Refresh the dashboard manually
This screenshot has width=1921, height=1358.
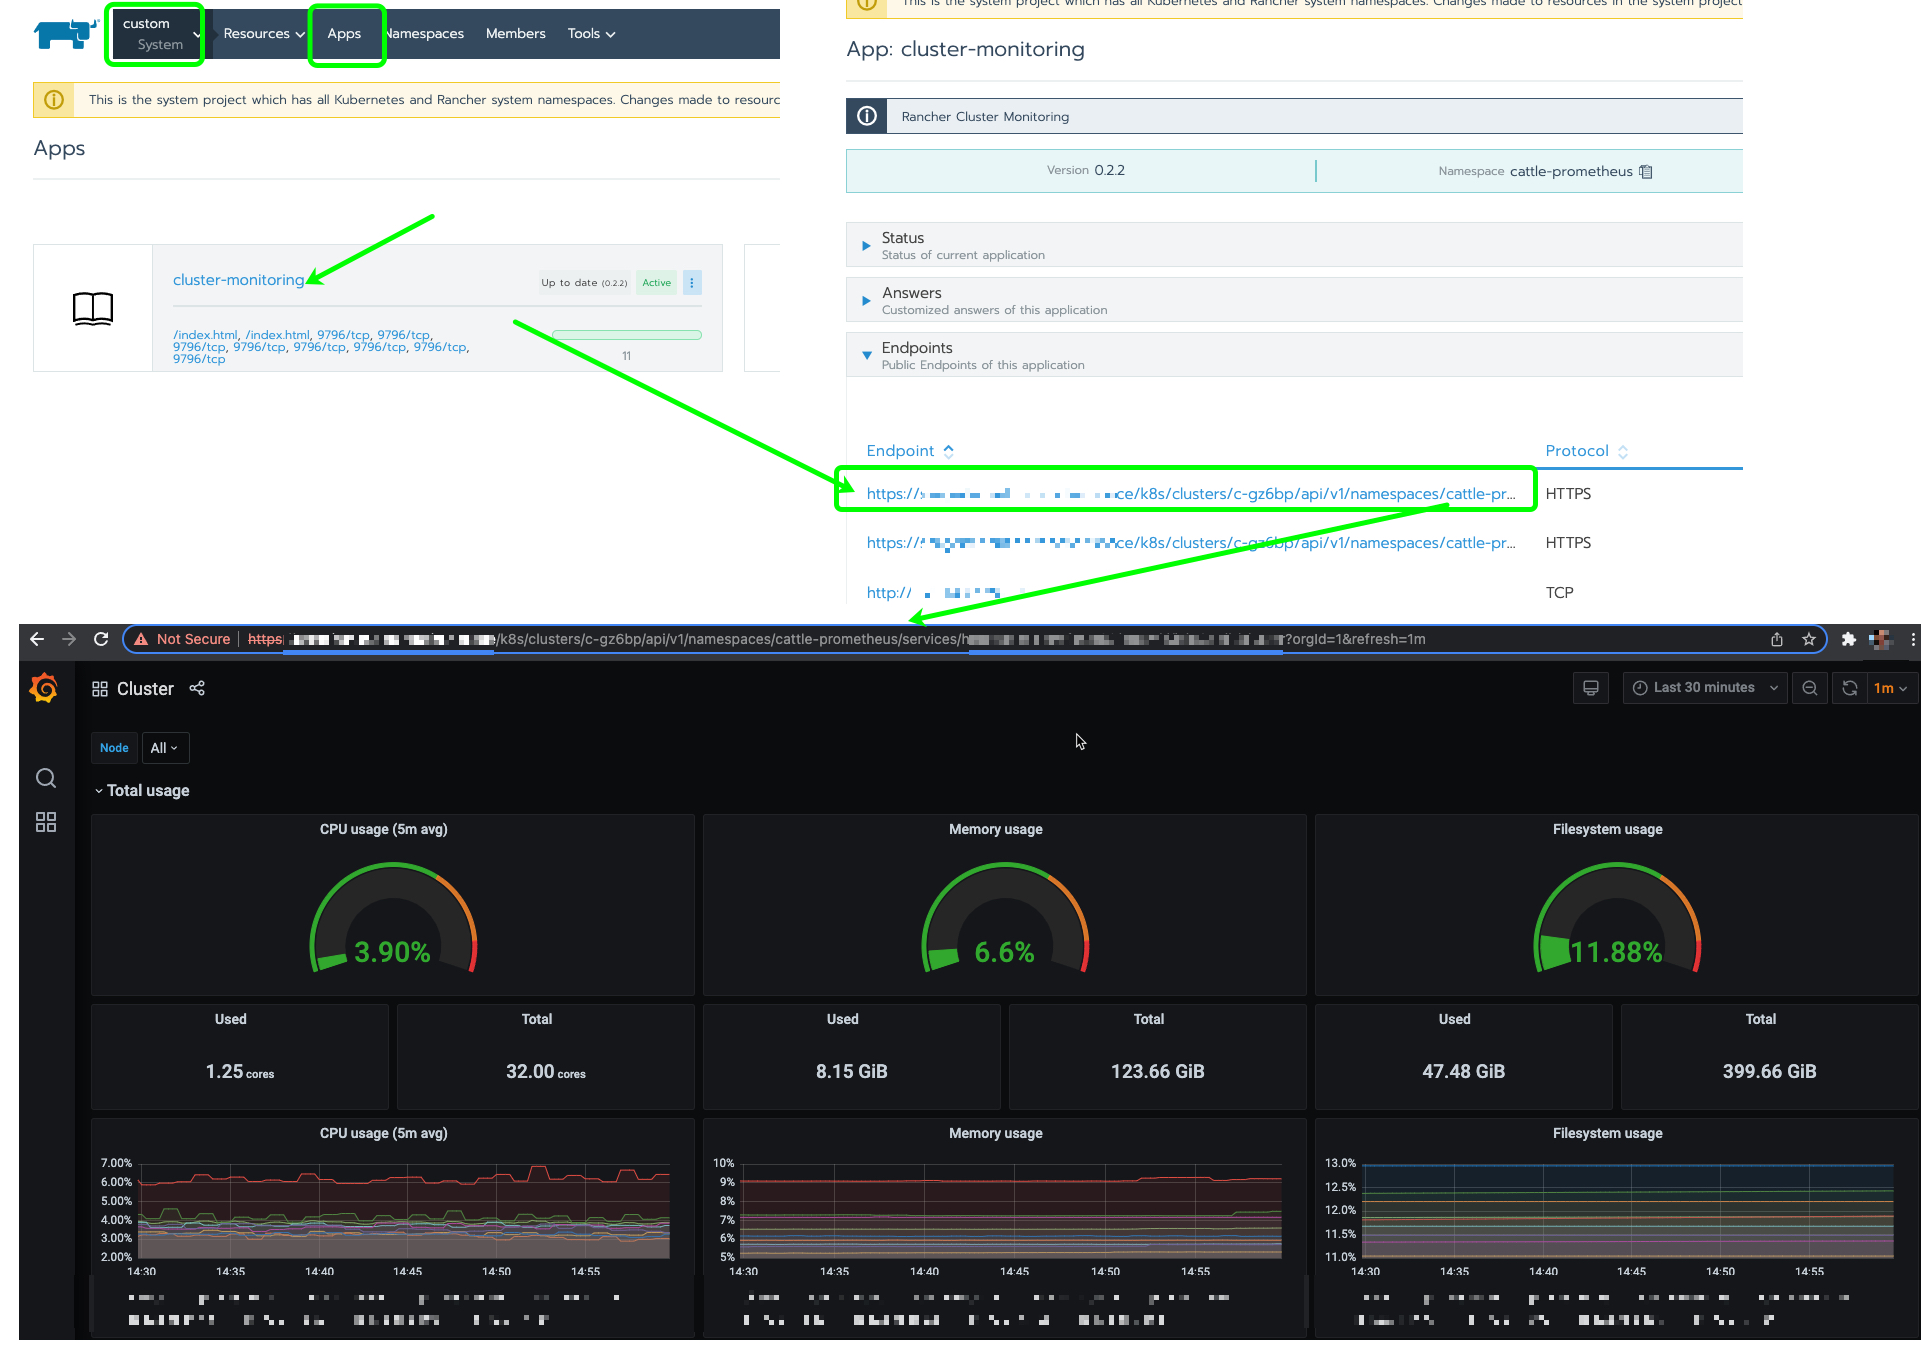point(1849,688)
